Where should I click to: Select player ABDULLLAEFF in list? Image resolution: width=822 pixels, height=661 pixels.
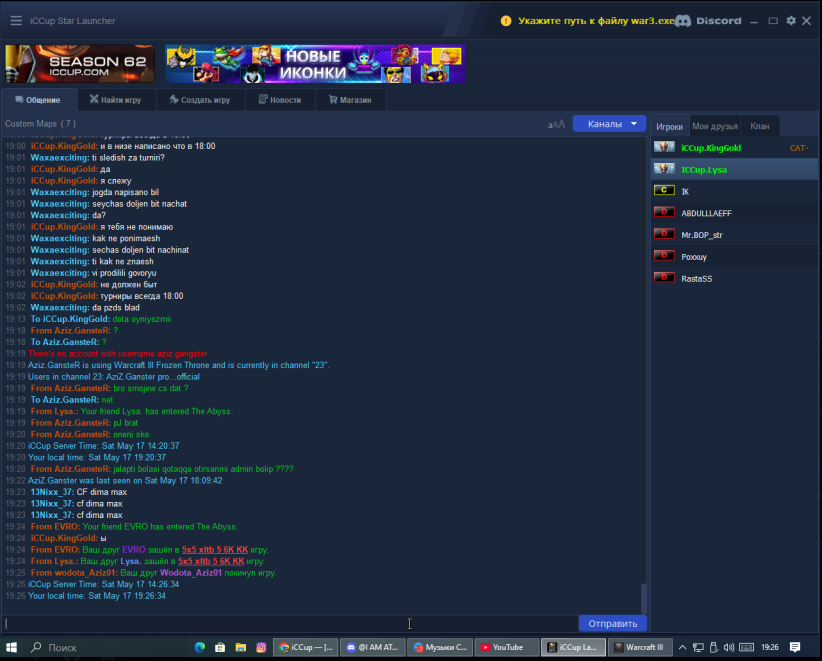click(x=734, y=213)
